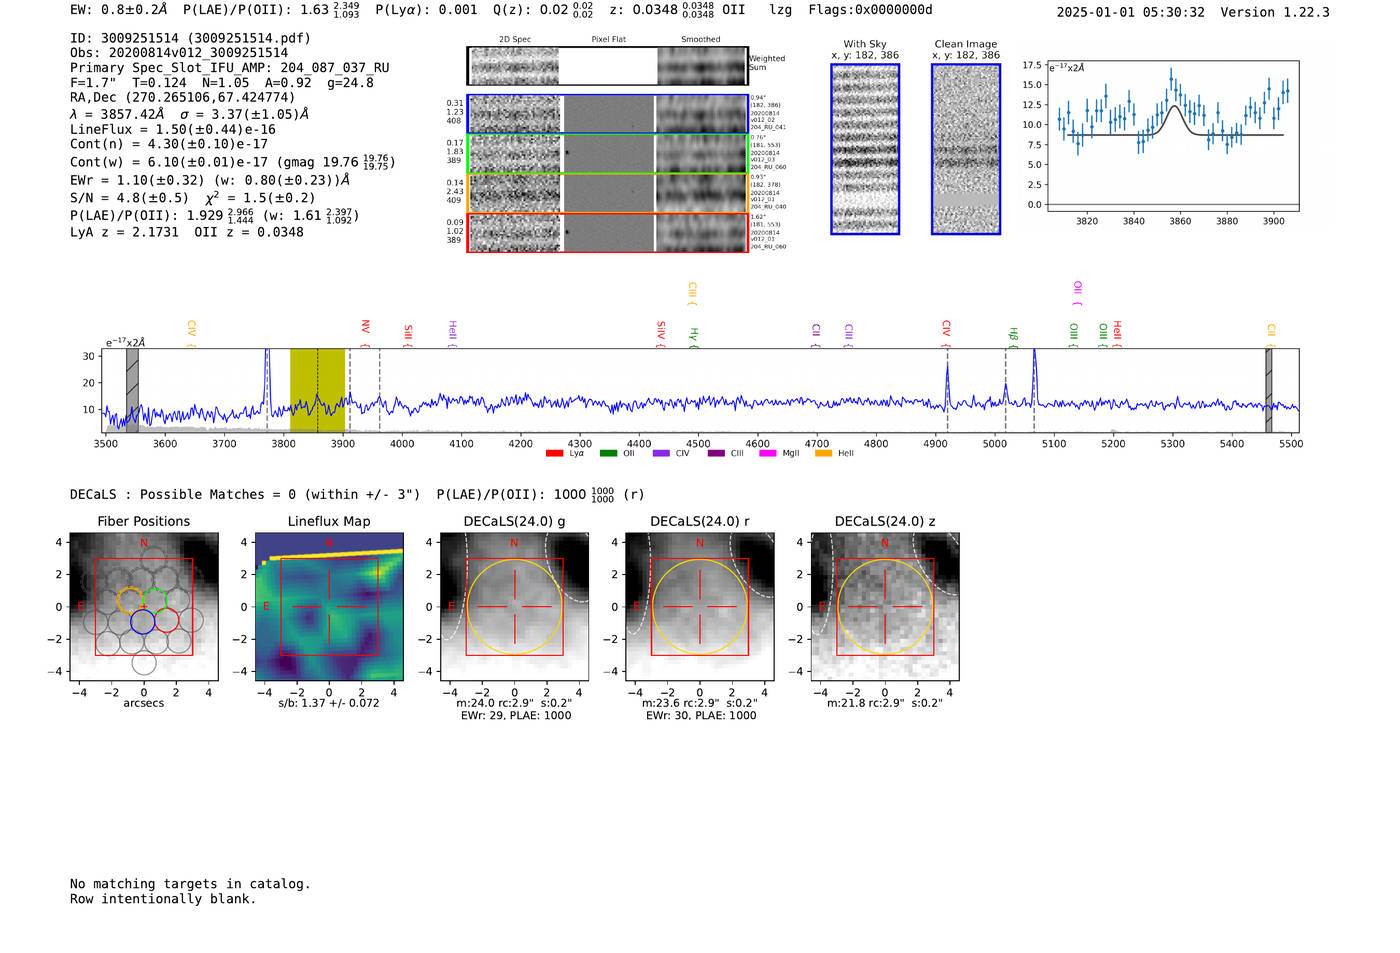The image size is (1400, 953).
Task: Click the red fiber circle in Fiber Positions
Action: (166, 620)
